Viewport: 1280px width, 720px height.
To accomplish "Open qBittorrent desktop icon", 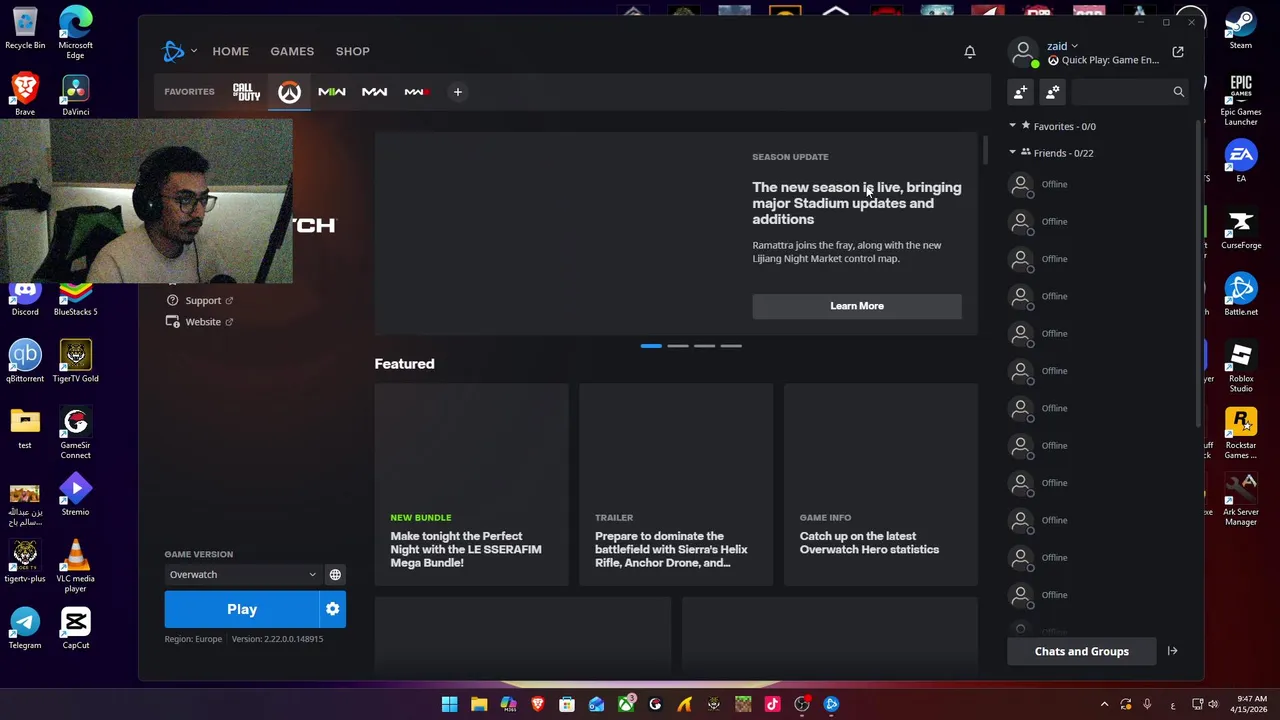I will point(25,361).
